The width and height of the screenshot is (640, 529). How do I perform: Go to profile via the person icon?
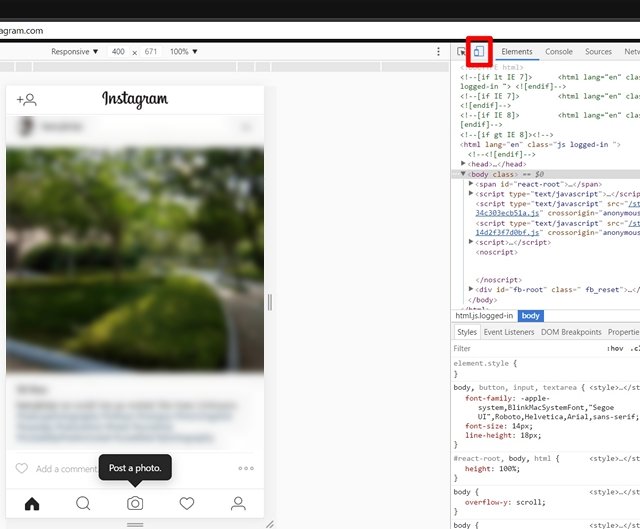(238, 503)
